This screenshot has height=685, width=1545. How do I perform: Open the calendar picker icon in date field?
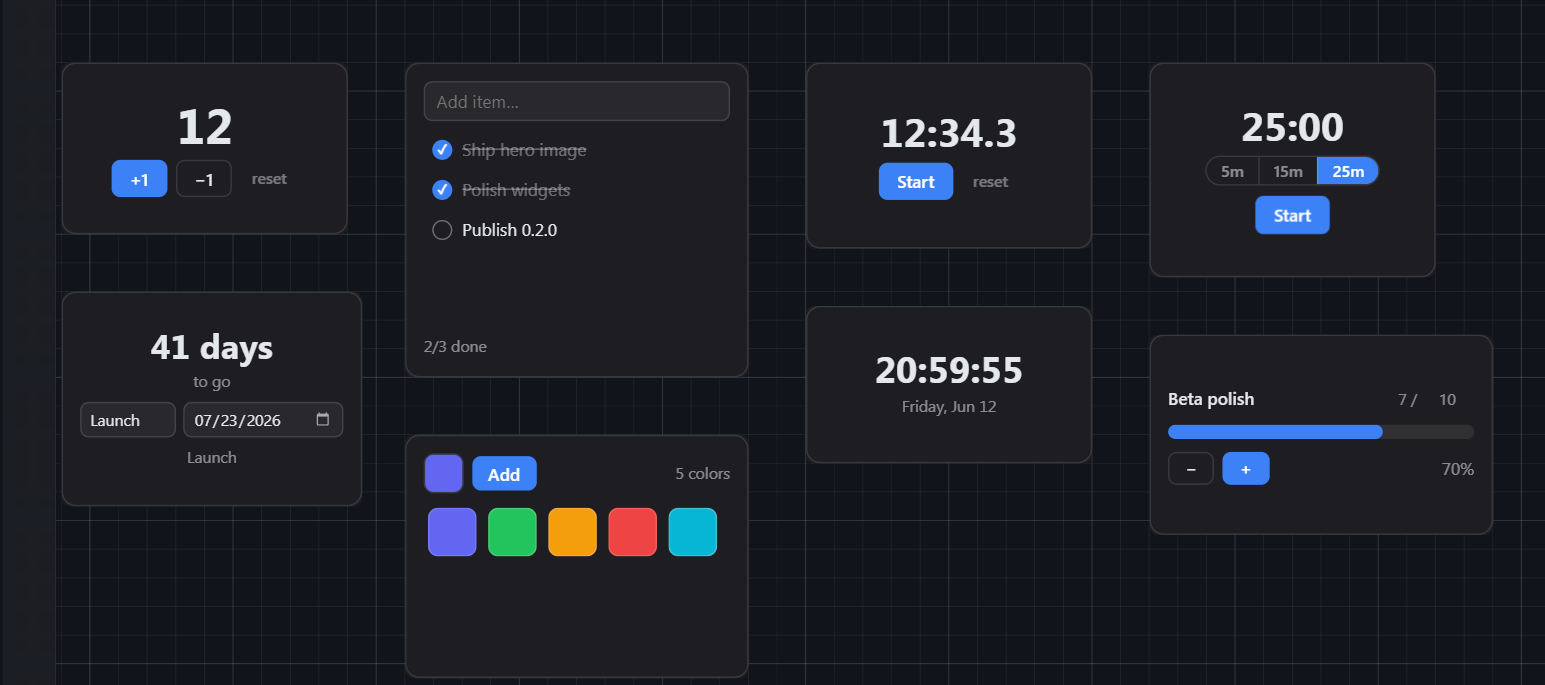click(x=323, y=420)
